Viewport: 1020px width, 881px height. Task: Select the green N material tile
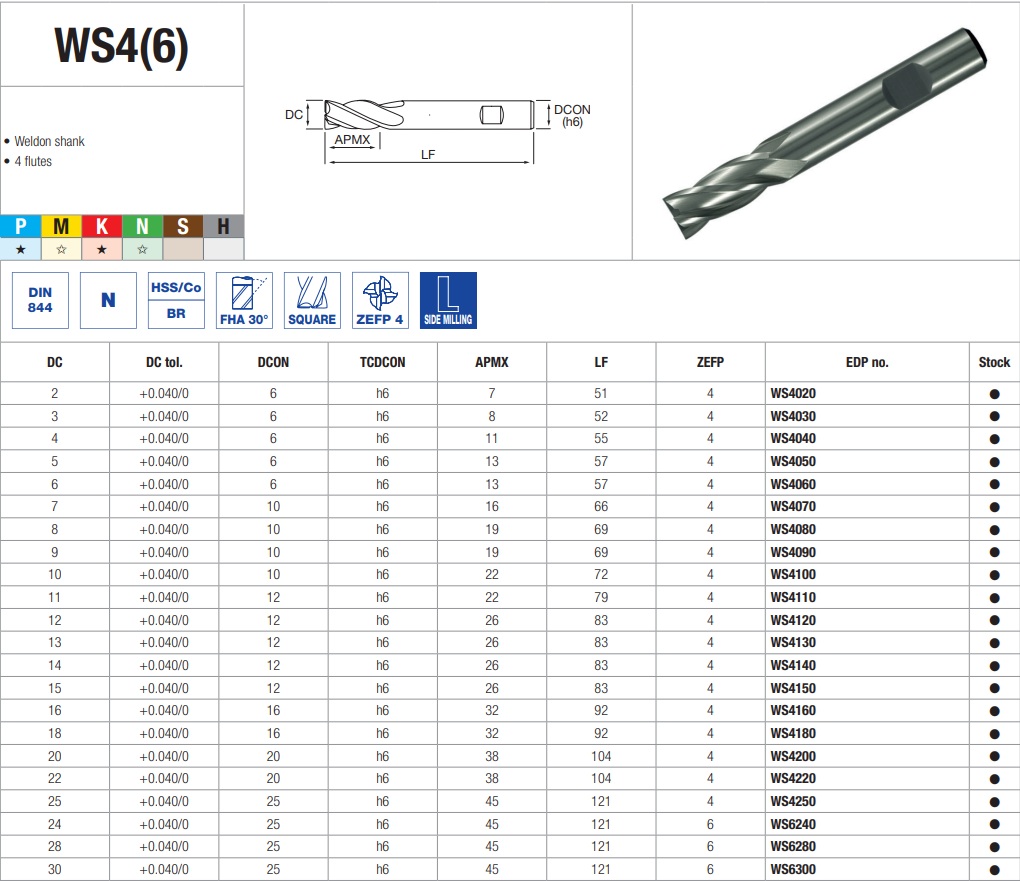click(x=142, y=226)
